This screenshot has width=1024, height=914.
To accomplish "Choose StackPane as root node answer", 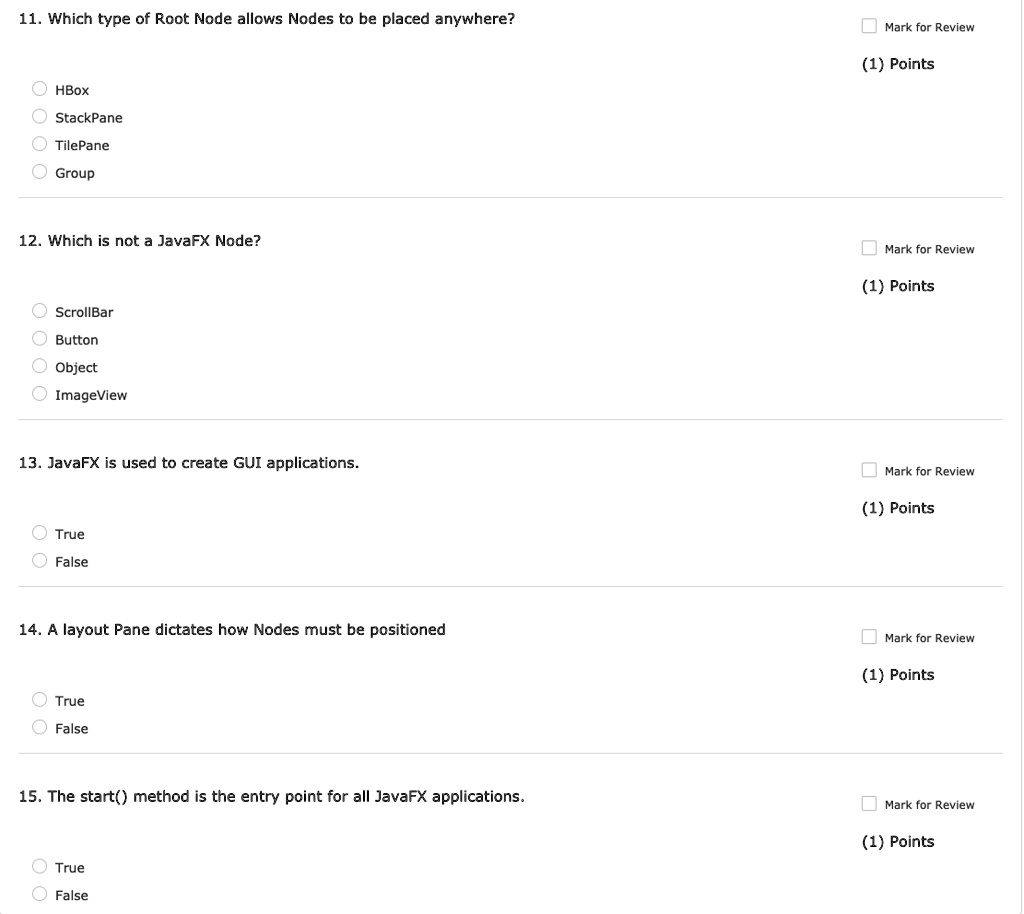I will [40, 116].
